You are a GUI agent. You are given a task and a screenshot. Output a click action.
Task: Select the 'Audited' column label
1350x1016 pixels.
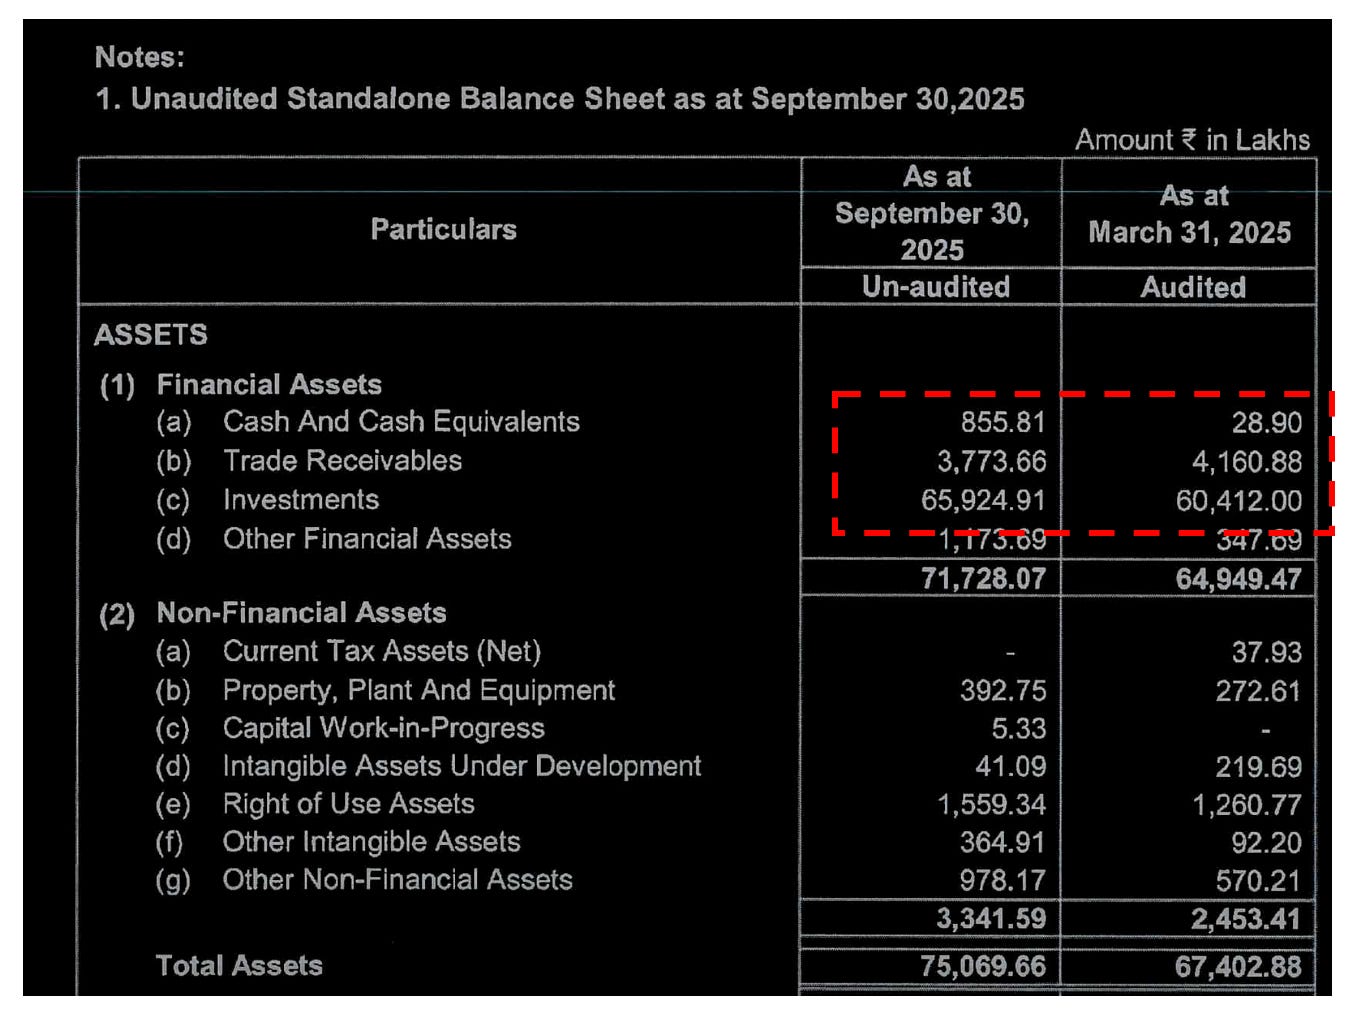point(1193,288)
